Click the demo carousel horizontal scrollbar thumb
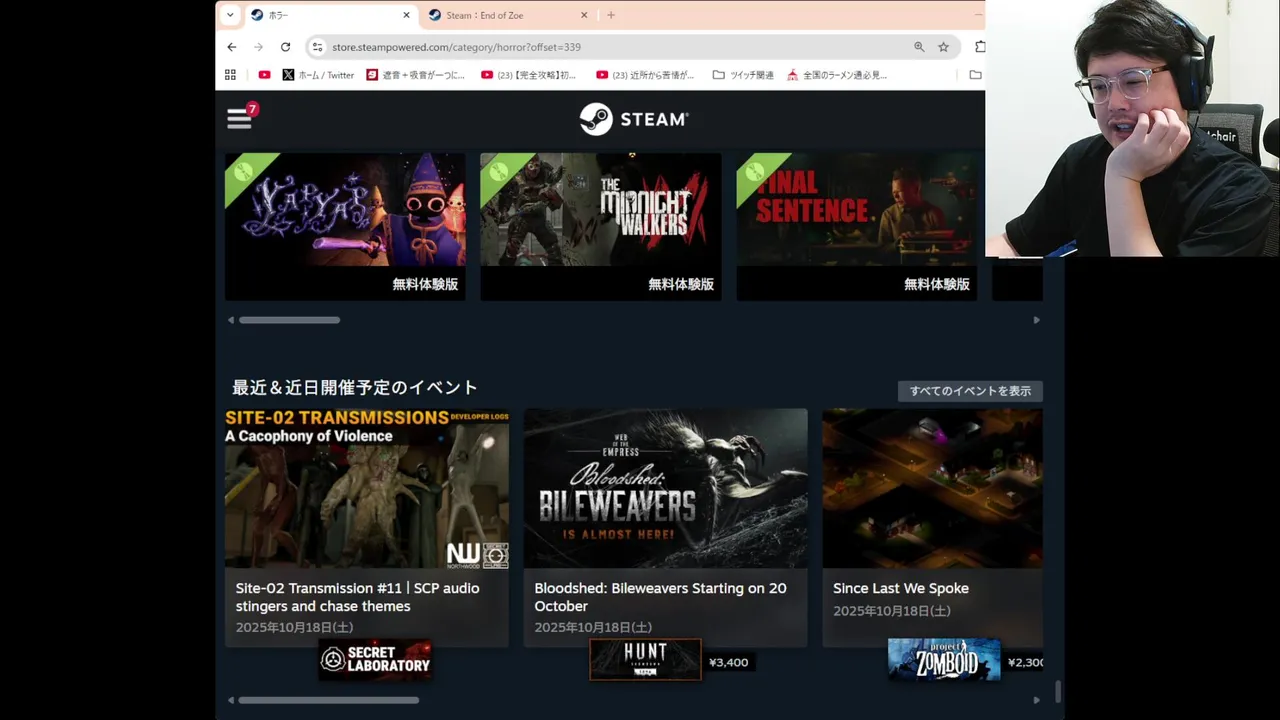 click(289, 320)
